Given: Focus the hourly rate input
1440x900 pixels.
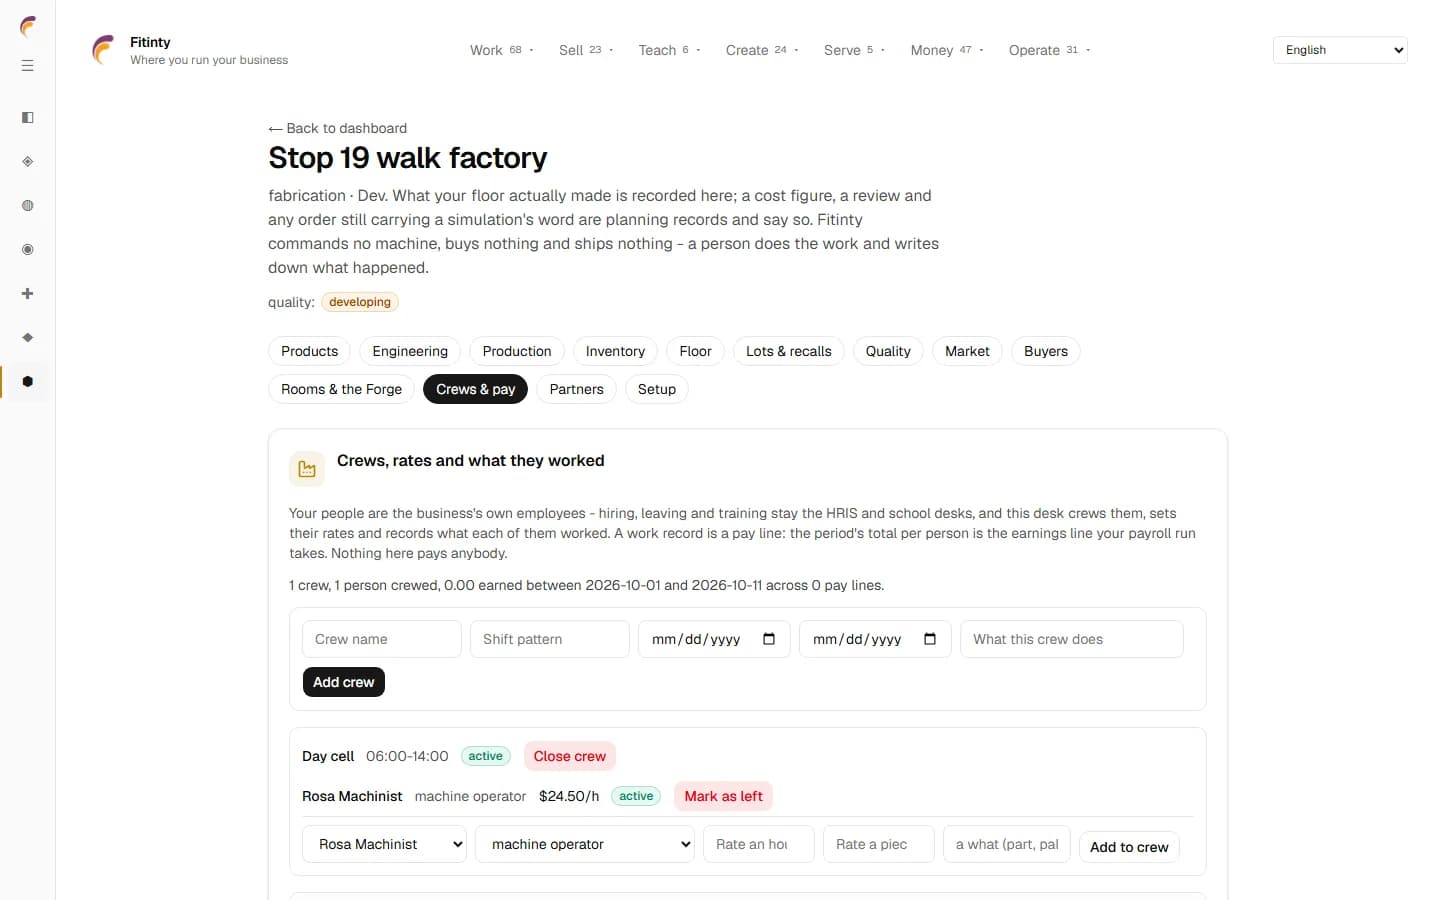Looking at the screenshot, I should [x=759, y=844].
